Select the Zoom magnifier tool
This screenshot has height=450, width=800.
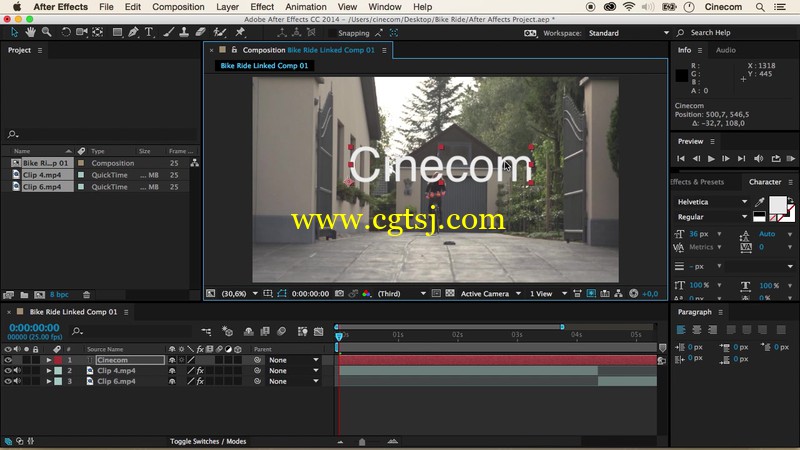pyautogui.click(x=46, y=33)
